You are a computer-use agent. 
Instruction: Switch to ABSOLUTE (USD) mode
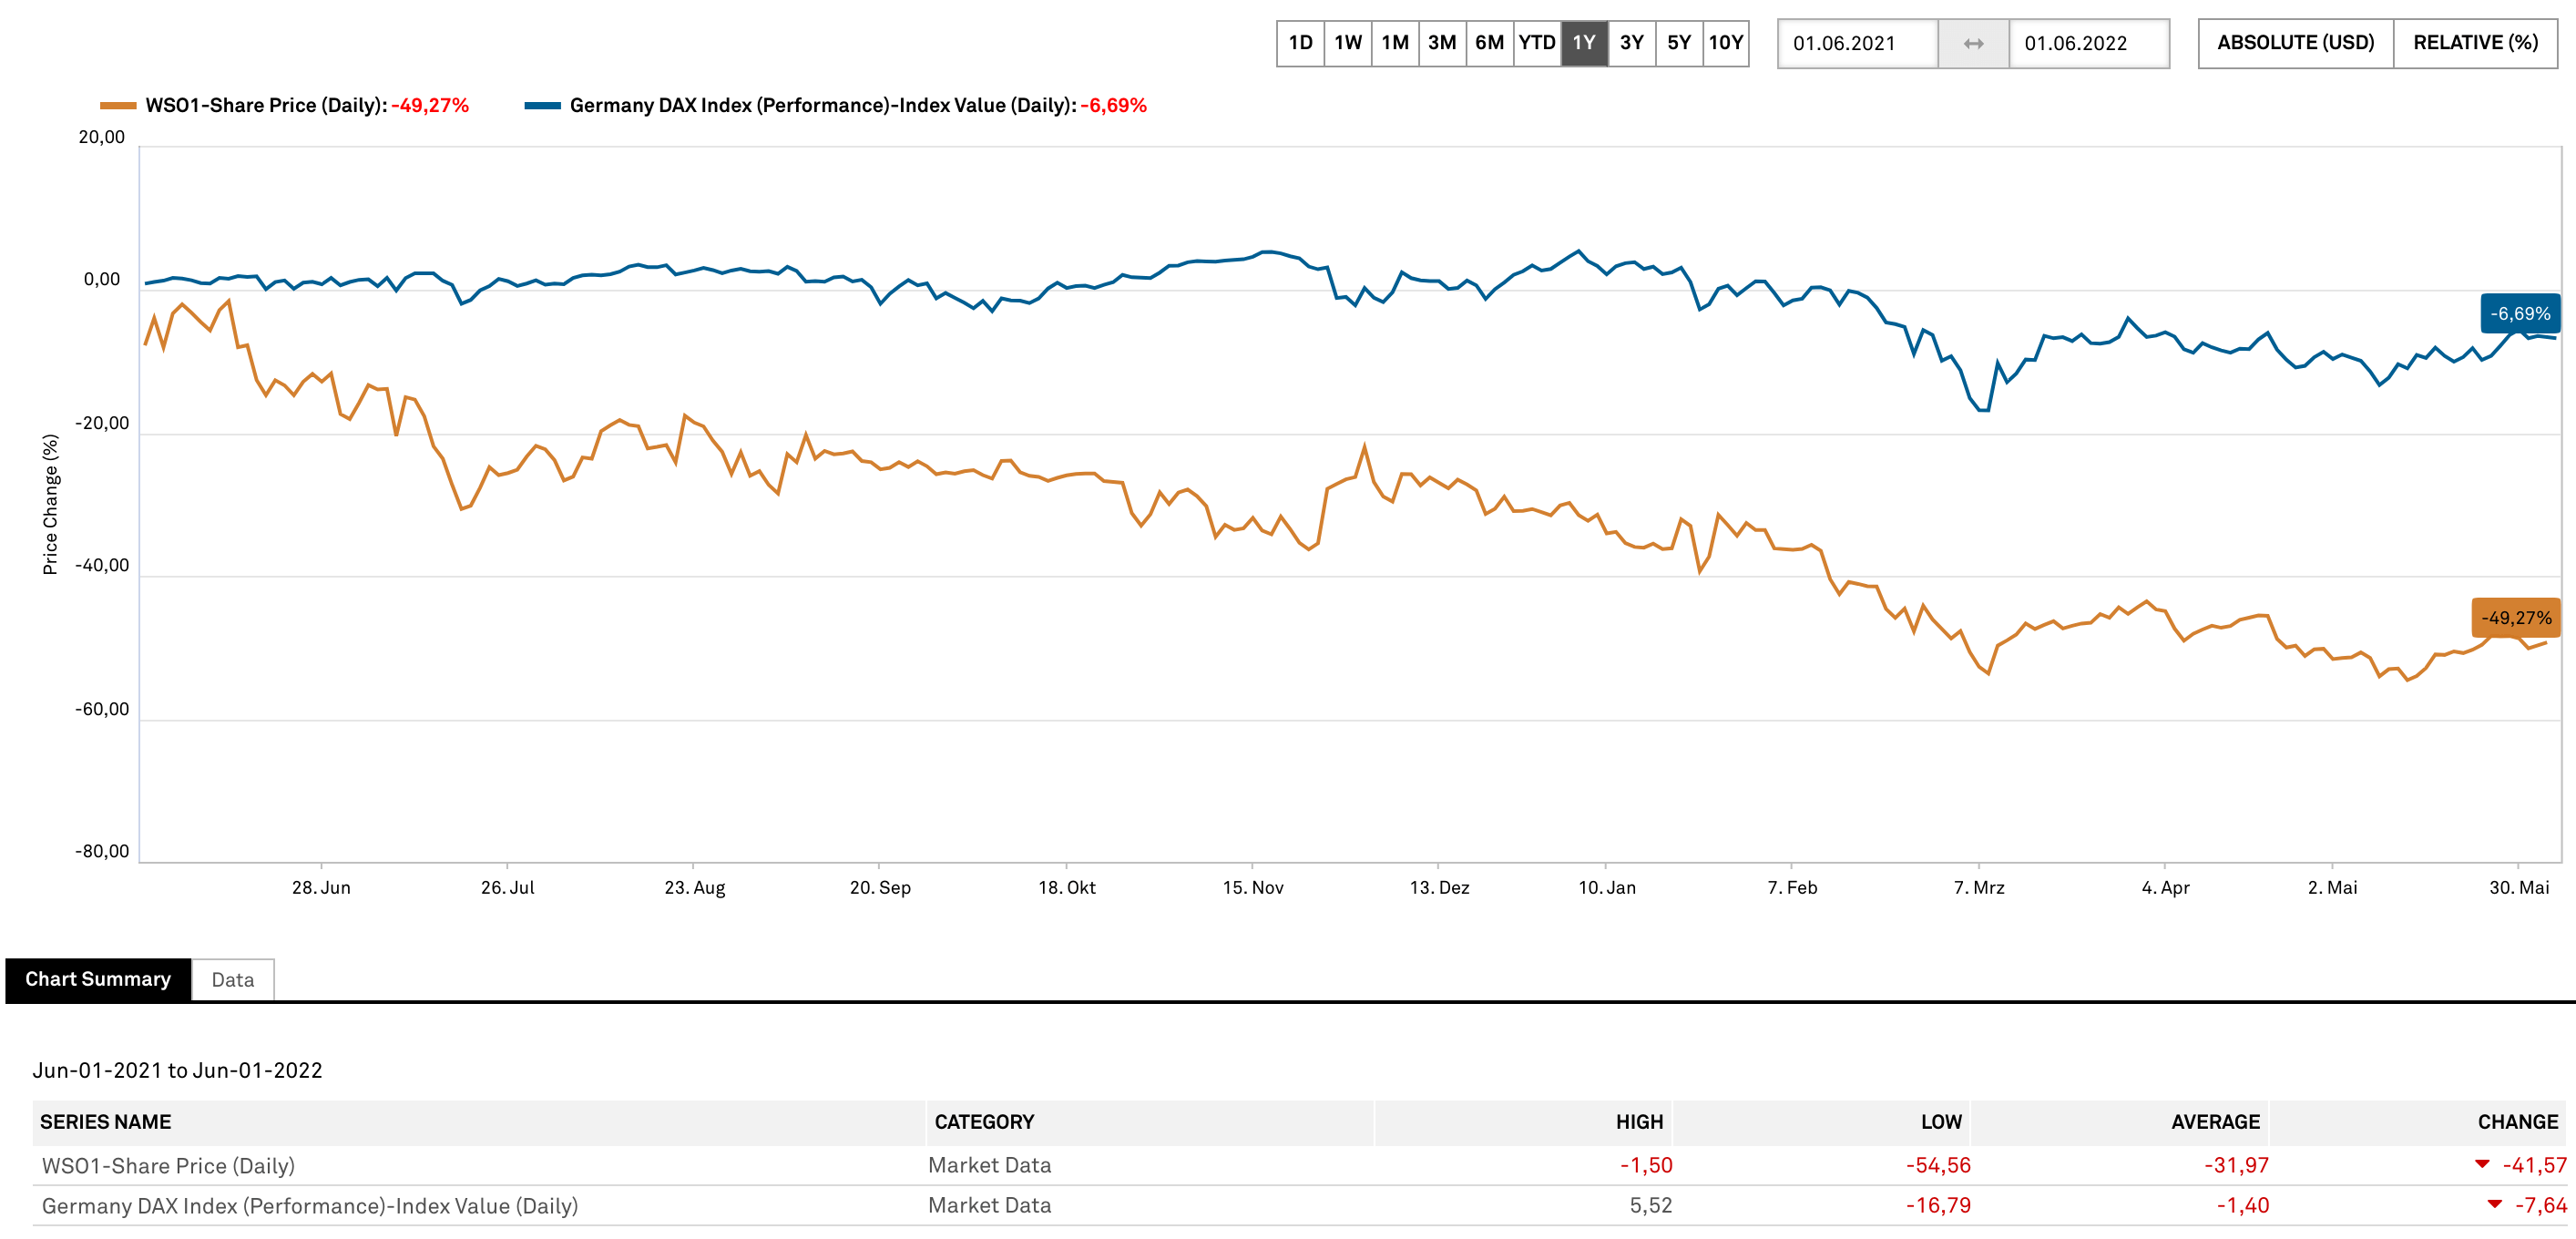point(2295,43)
